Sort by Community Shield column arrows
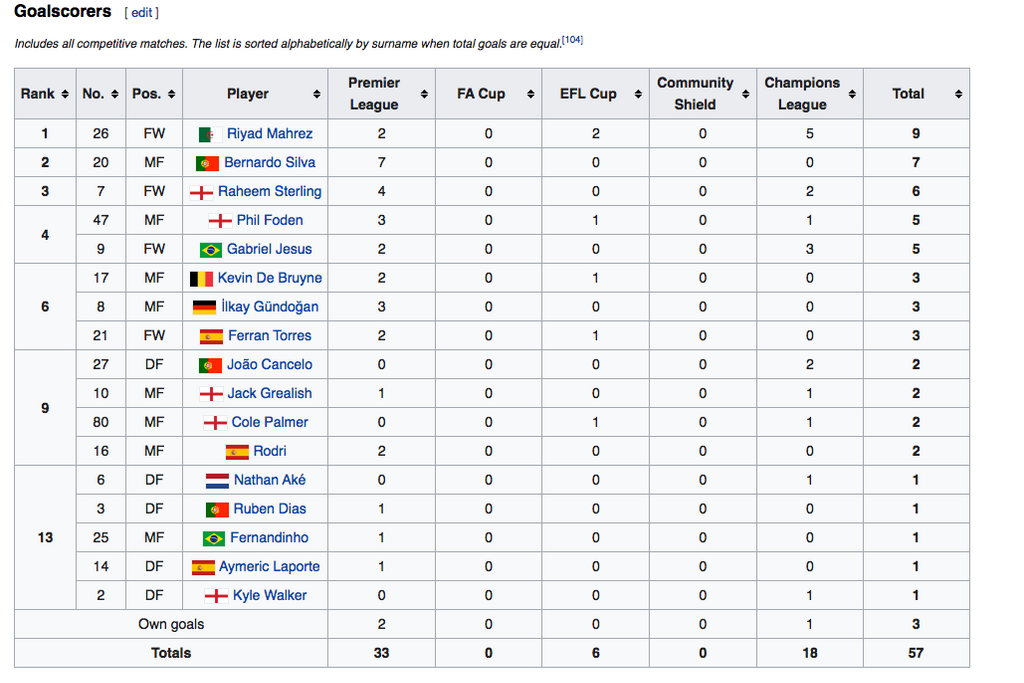Screen dimensions: 1024x683 [x=745, y=94]
